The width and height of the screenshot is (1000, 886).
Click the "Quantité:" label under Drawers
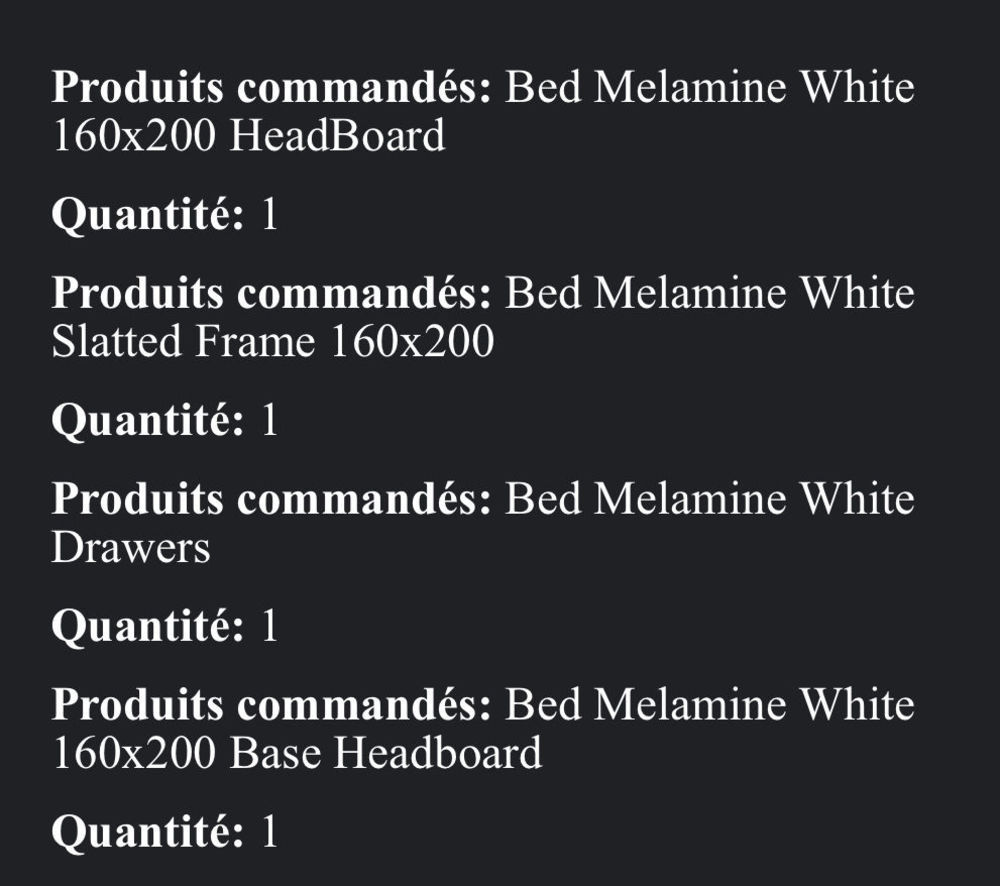point(148,626)
